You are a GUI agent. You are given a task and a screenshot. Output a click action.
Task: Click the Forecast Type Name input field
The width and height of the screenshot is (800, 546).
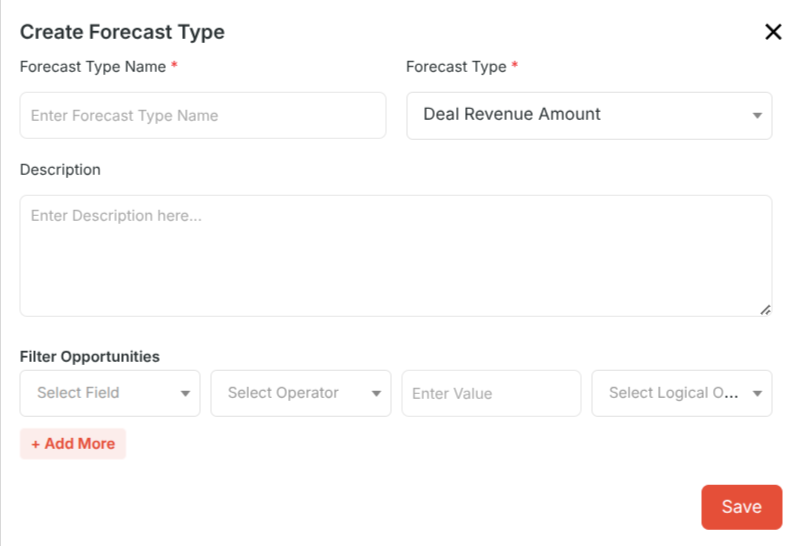pyautogui.click(x=203, y=115)
